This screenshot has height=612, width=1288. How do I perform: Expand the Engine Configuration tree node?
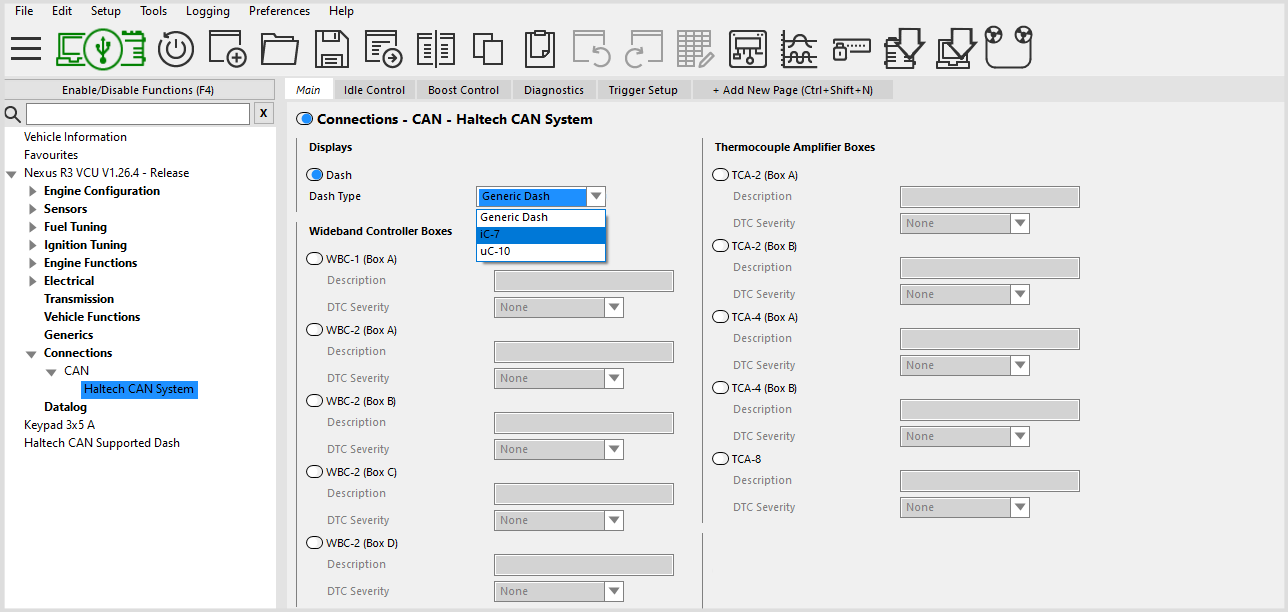[x=33, y=191]
